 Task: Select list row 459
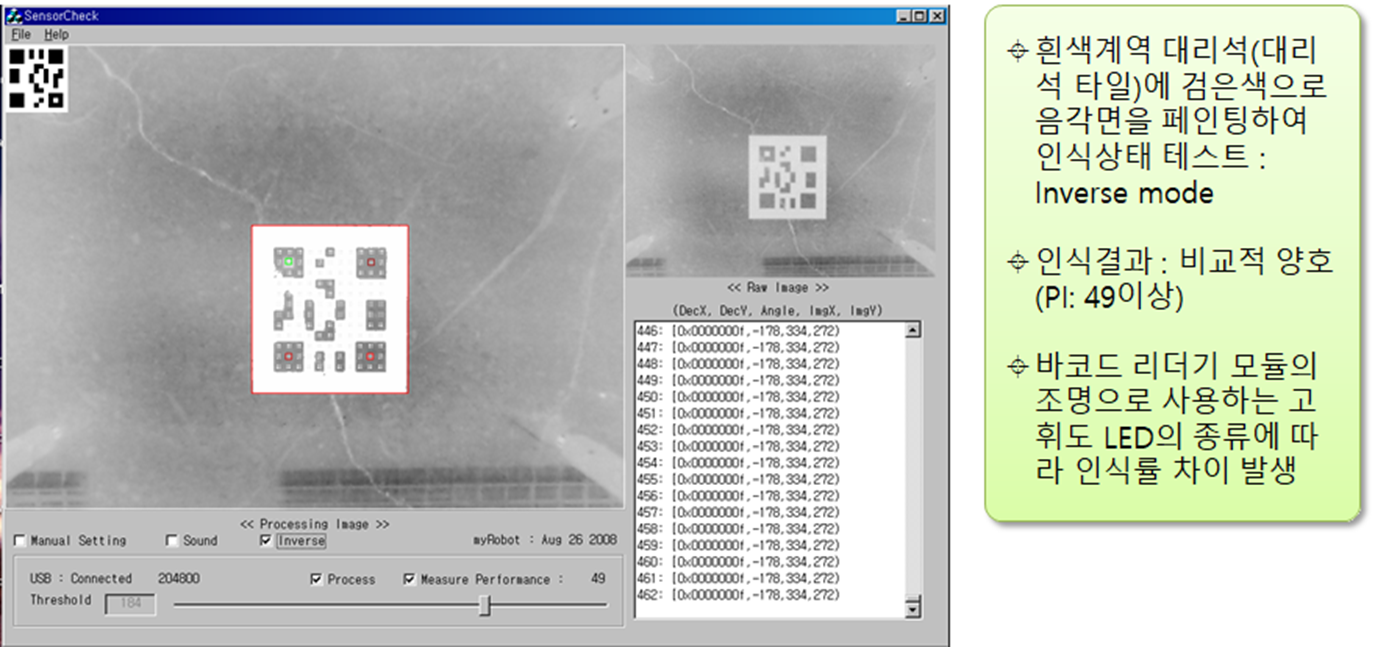click(737, 546)
